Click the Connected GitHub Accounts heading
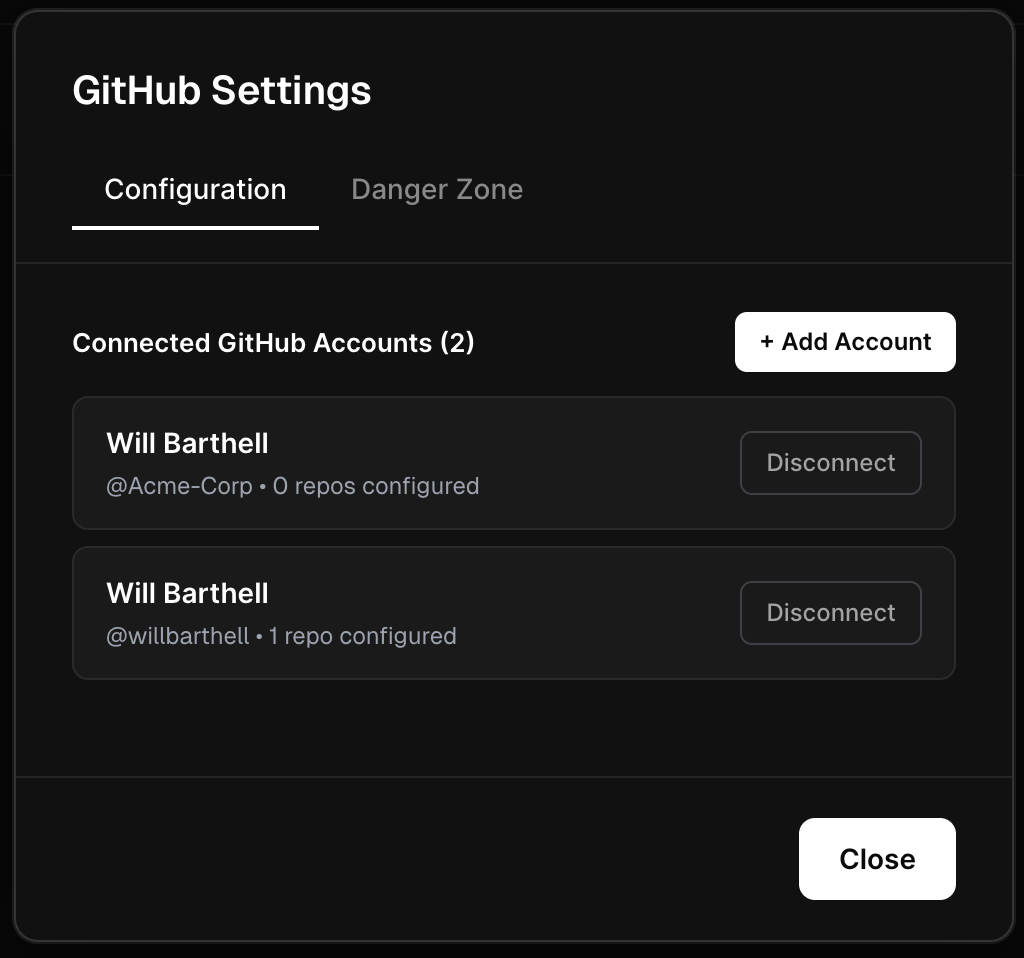The width and height of the screenshot is (1024, 958). pos(273,342)
